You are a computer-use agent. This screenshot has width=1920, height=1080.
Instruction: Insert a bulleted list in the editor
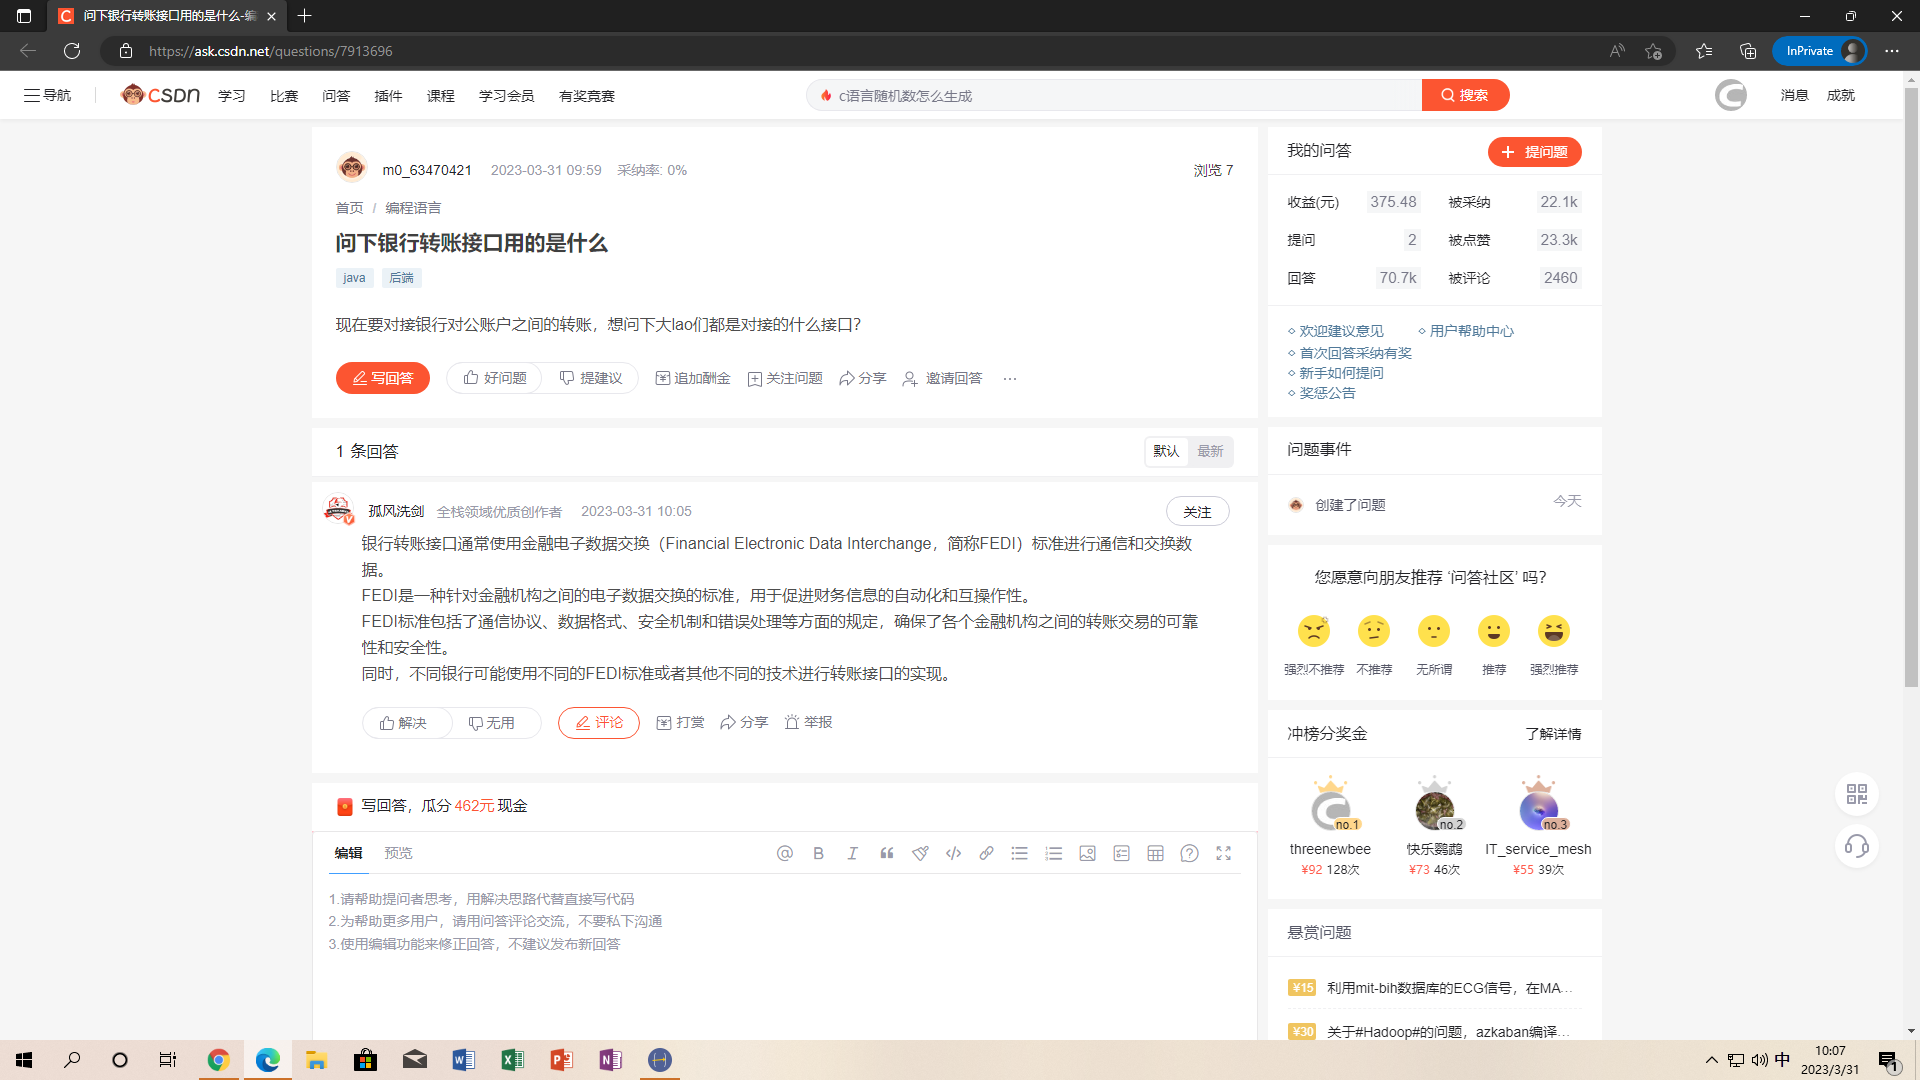point(1020,853)
